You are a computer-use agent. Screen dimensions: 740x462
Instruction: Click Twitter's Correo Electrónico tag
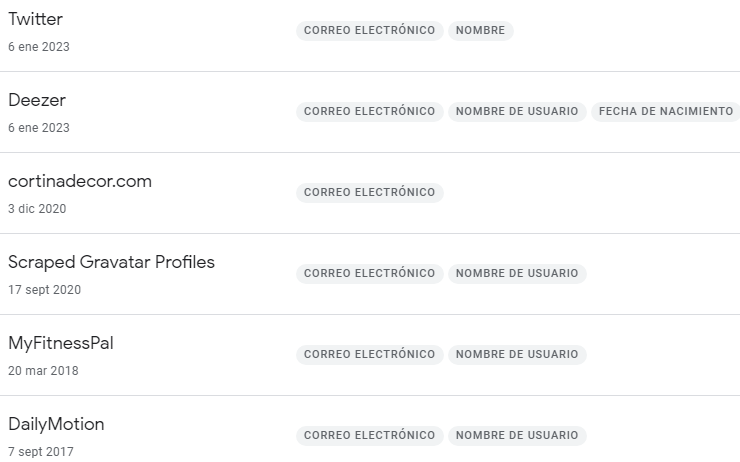[369, 31]
